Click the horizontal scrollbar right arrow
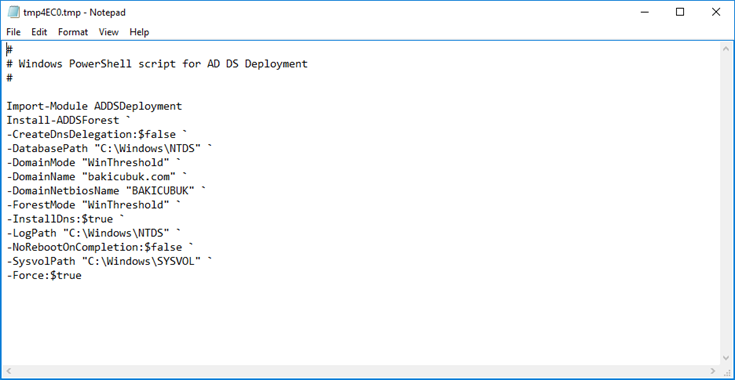This screenshot has width=735, height=380. point(713,371)
